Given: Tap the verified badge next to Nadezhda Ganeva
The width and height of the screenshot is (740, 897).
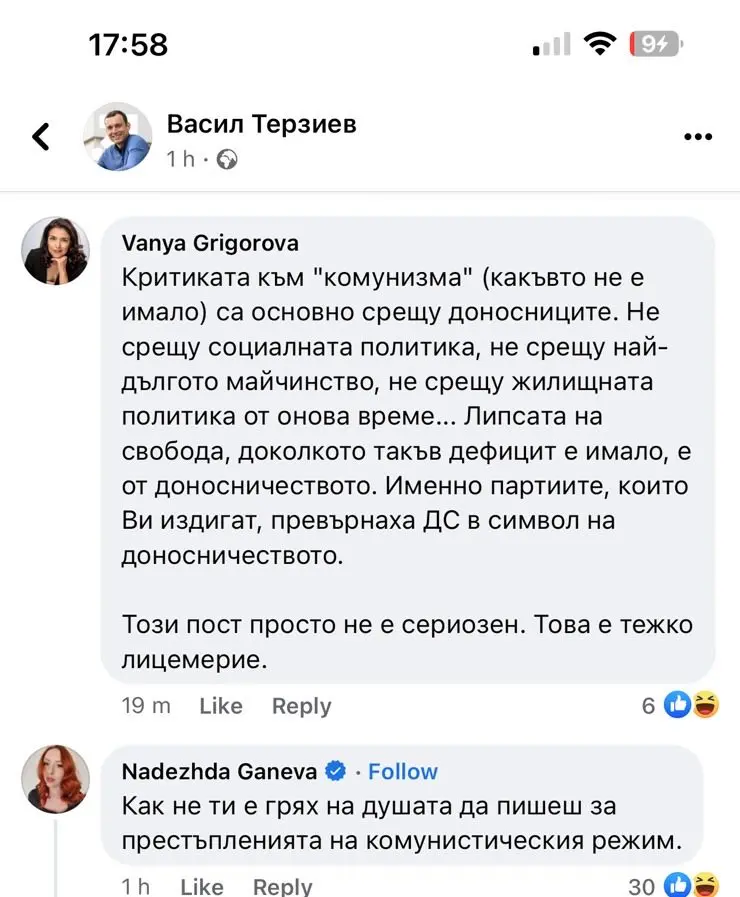Looking at the screenshot, I should point(337,771).
